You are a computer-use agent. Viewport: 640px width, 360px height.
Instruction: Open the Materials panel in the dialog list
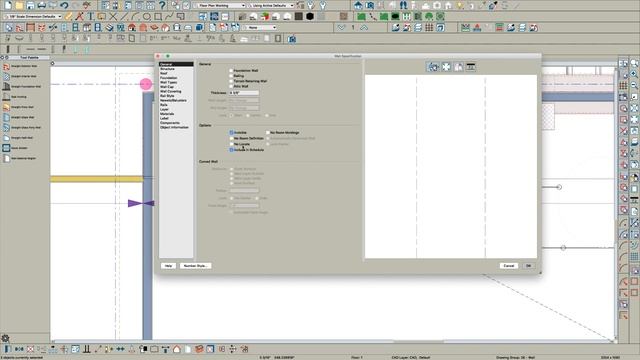[167, 114]
